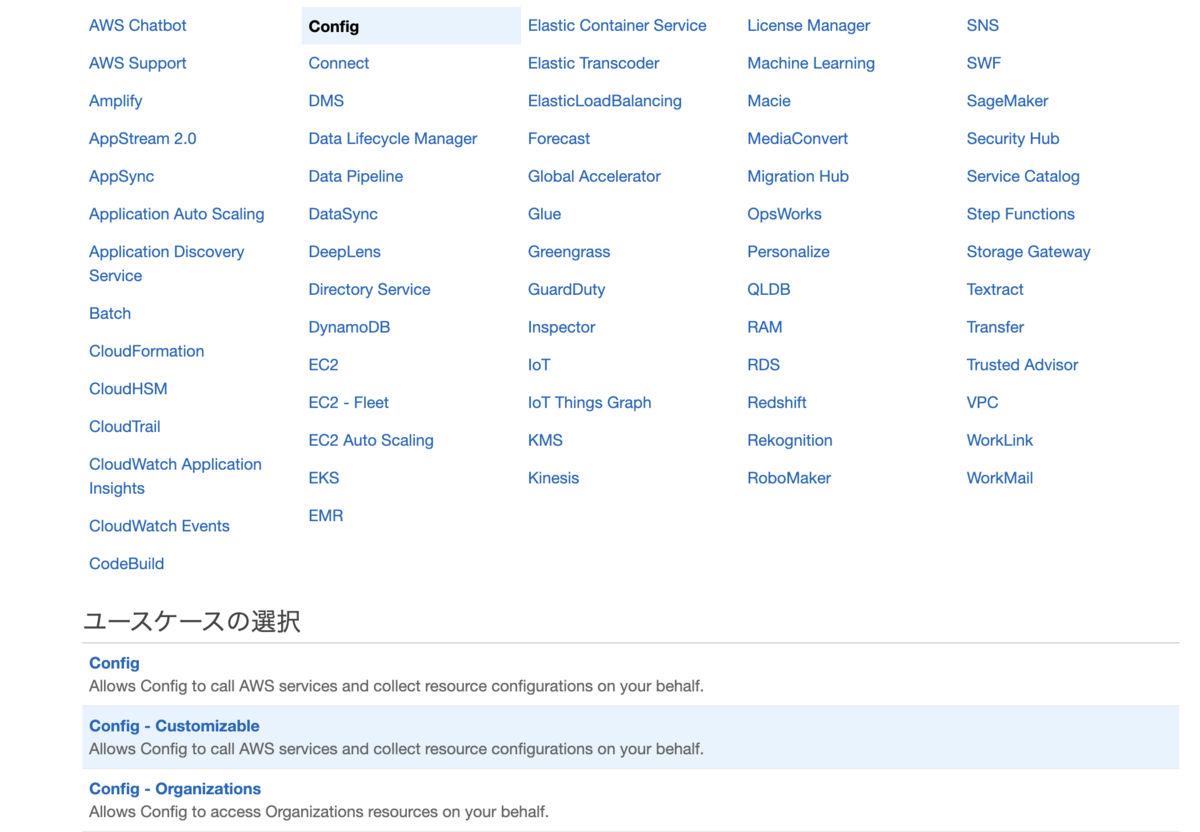The image size is (1200, 832).
Task: Click the QLDB service link
Action: pos(769,289)
